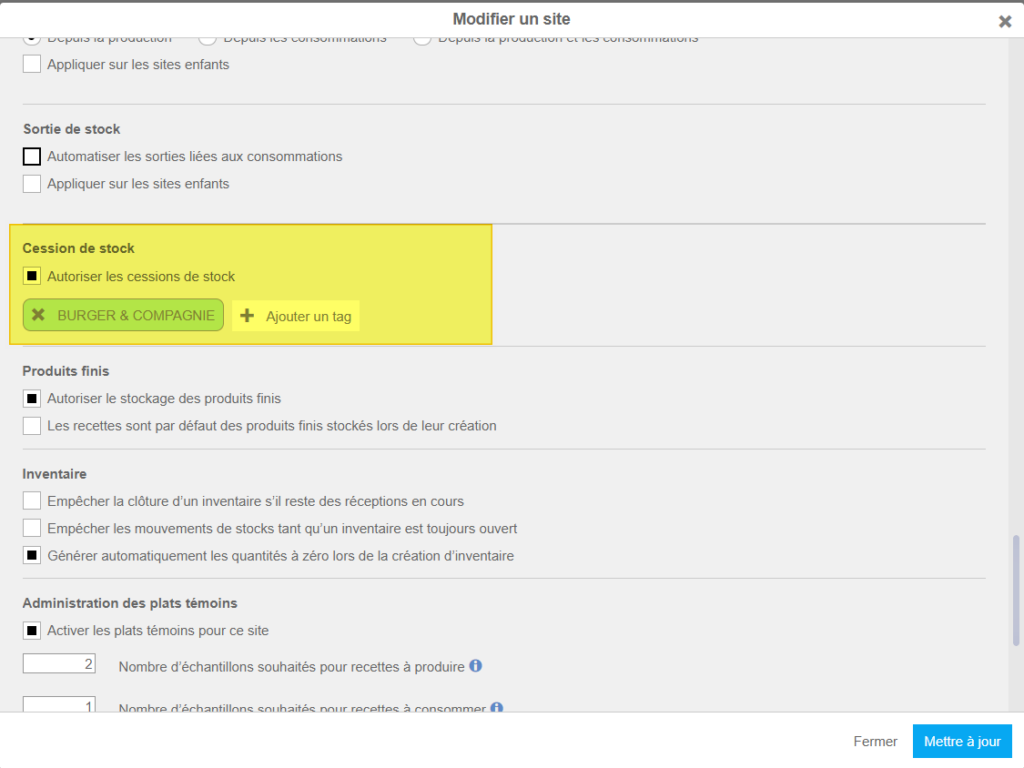The width and height of the screenshot is (1024, 768).
Task: Uncheck Autoriser le stockage des produits finis
Action: pyautogui.click(x=32, y=398)
